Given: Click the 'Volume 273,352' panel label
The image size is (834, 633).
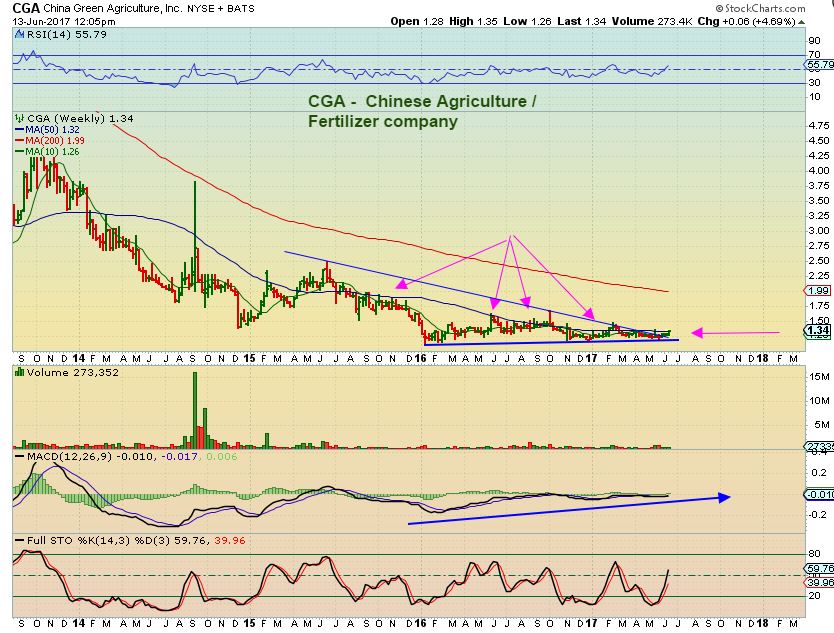Looking at the screenshot, I should coord(72,372).
